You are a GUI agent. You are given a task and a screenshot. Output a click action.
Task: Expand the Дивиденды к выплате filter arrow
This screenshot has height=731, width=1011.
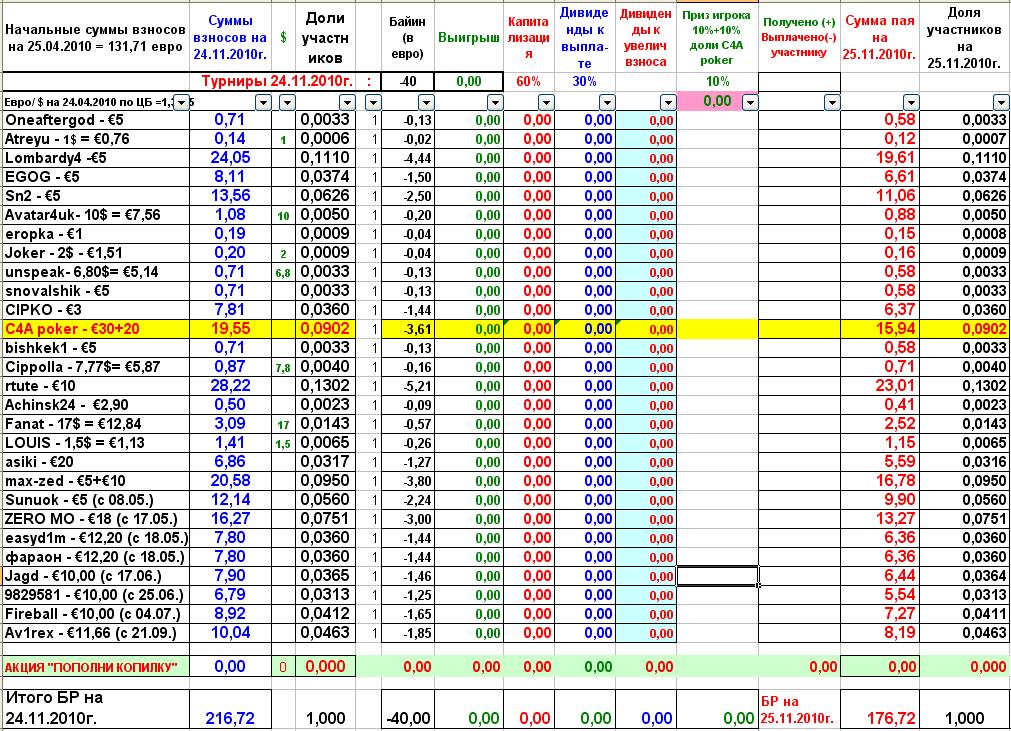(607, 102)
